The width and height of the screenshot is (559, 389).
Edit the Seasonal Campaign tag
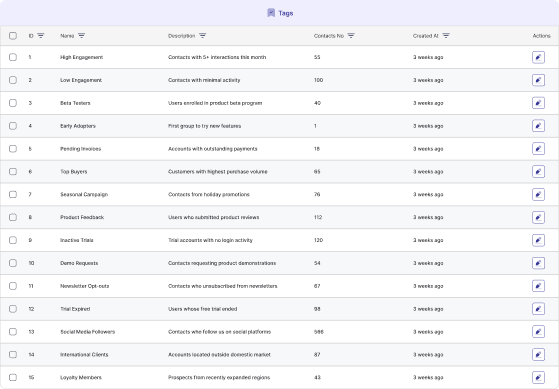[x=538, y=194]
